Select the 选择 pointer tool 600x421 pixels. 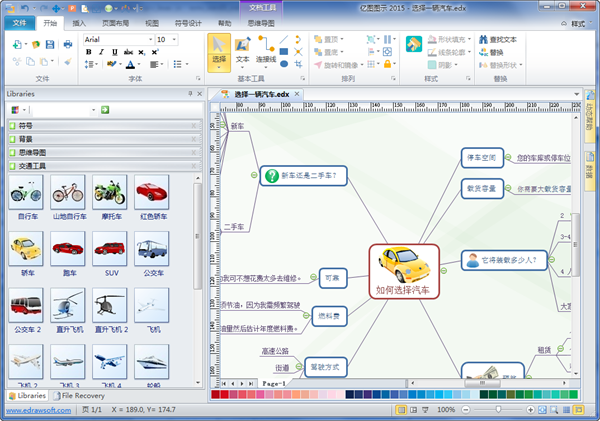tap(219, 51)
